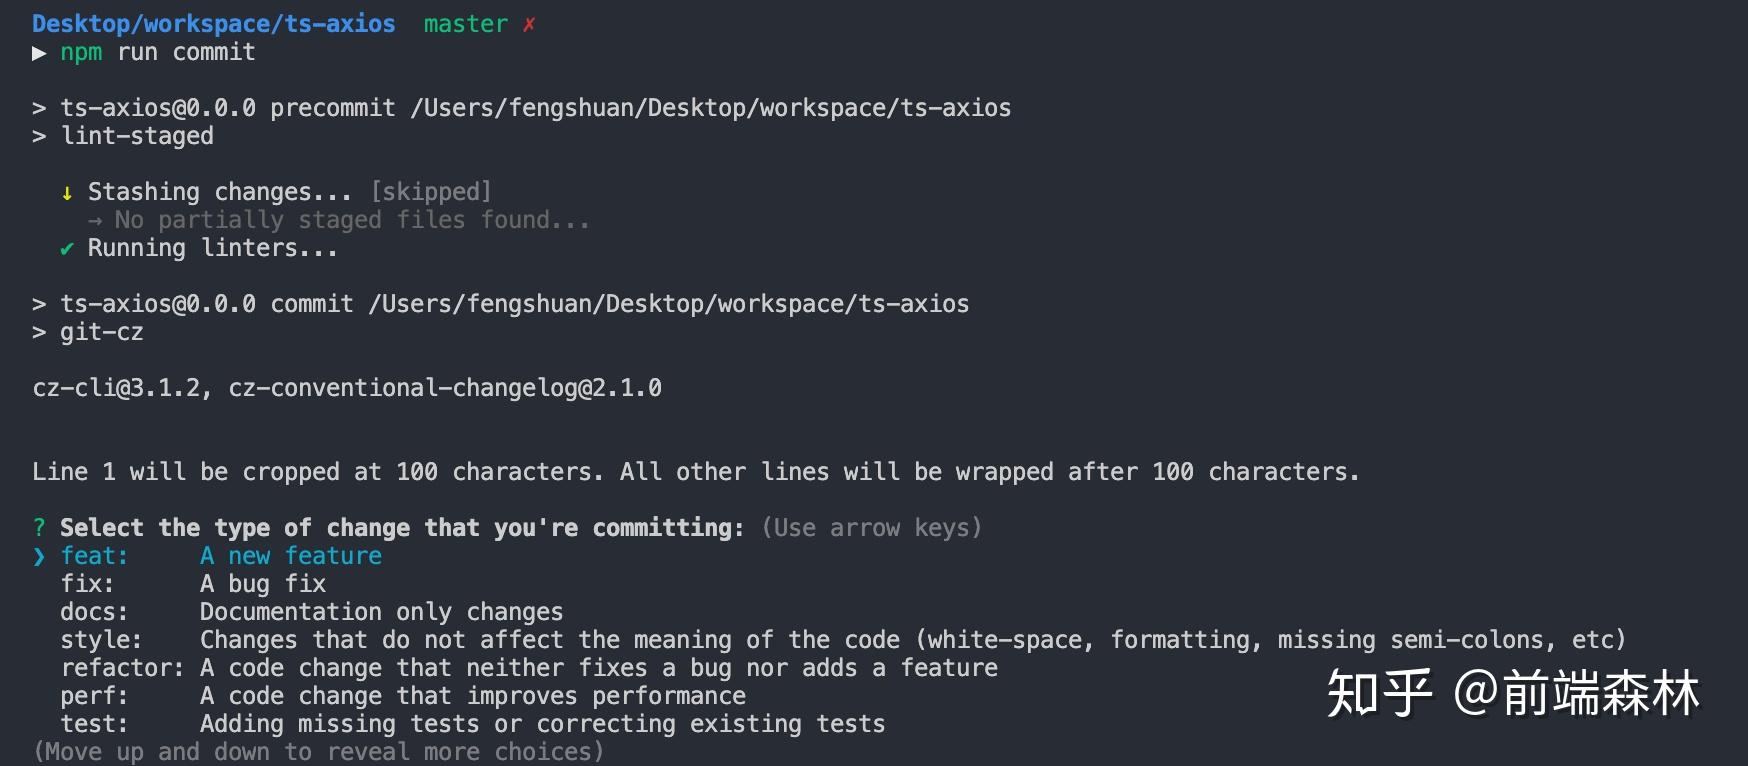This screenshot has width=1748, height=766.
Task: Click the 'master' git branch name
Action: (465, 24)
